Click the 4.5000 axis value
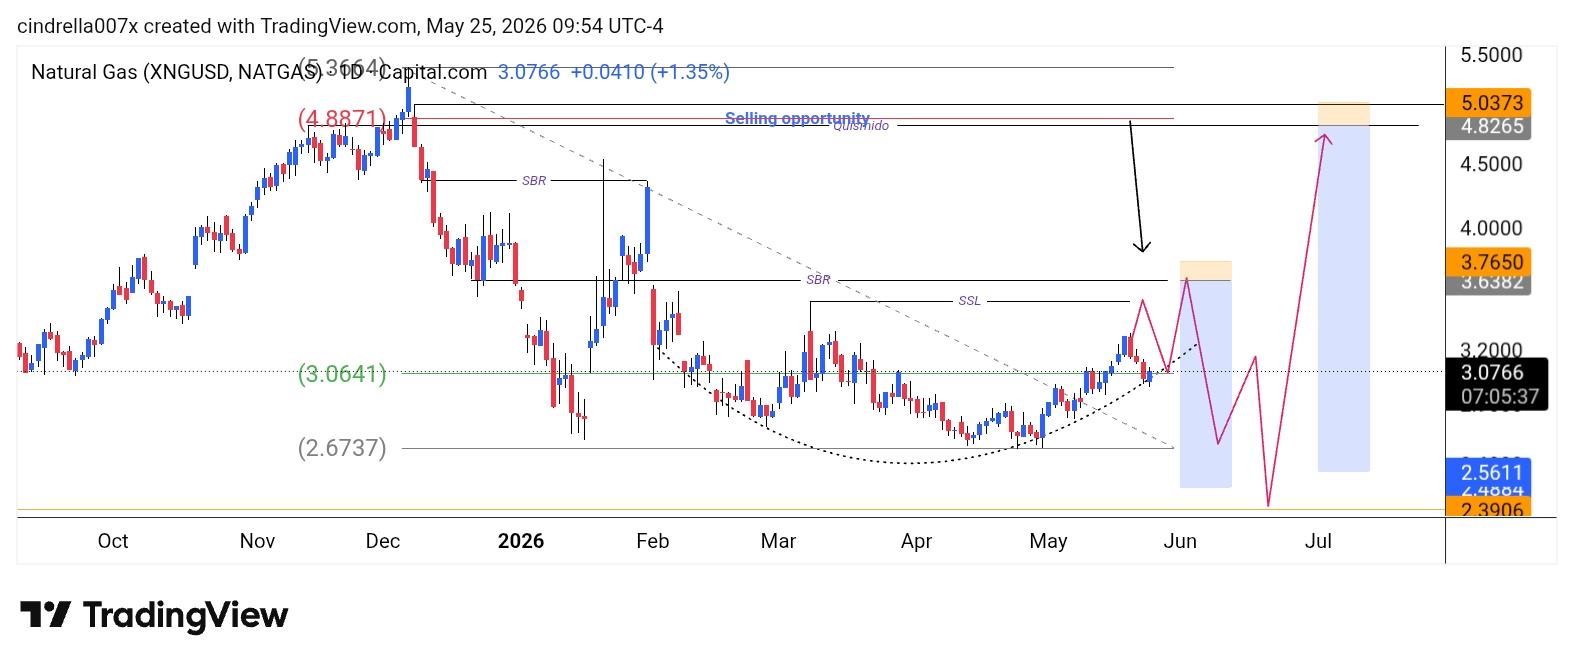1574x666 pixels. click(1492, 164)
